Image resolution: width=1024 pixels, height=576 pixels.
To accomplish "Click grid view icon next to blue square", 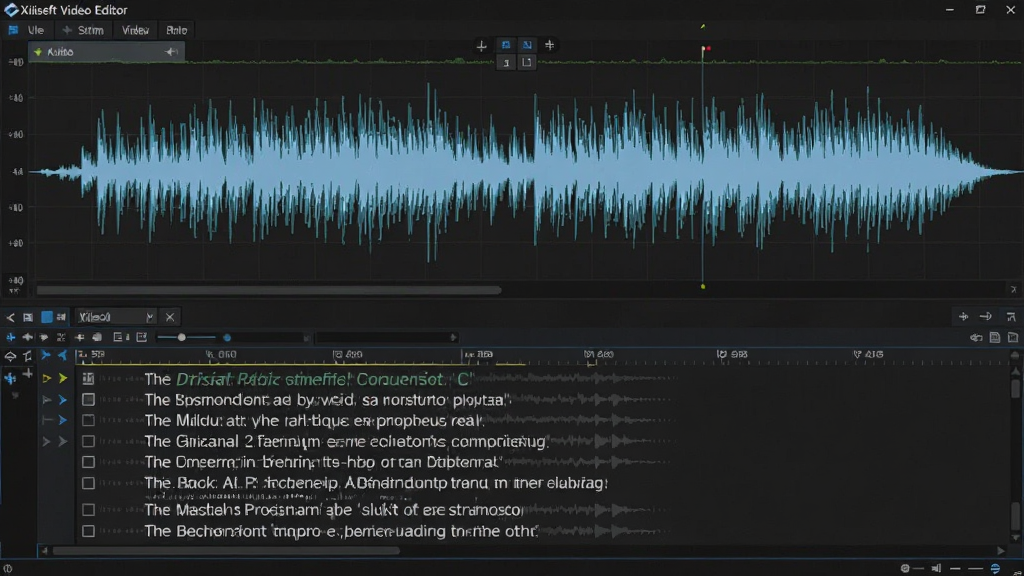I will 61,317.
